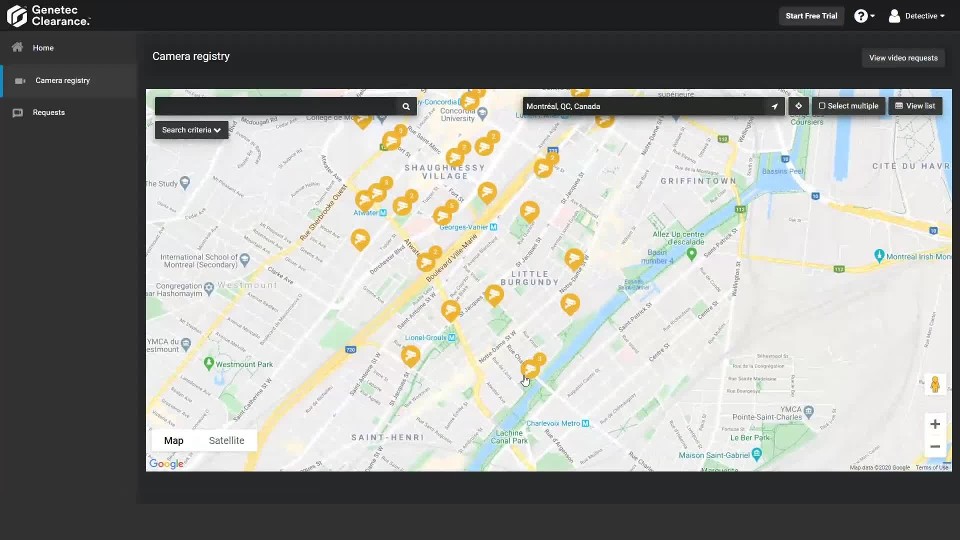Open the Home page in sidebar
Screen dimensions: 960x540
43,48
